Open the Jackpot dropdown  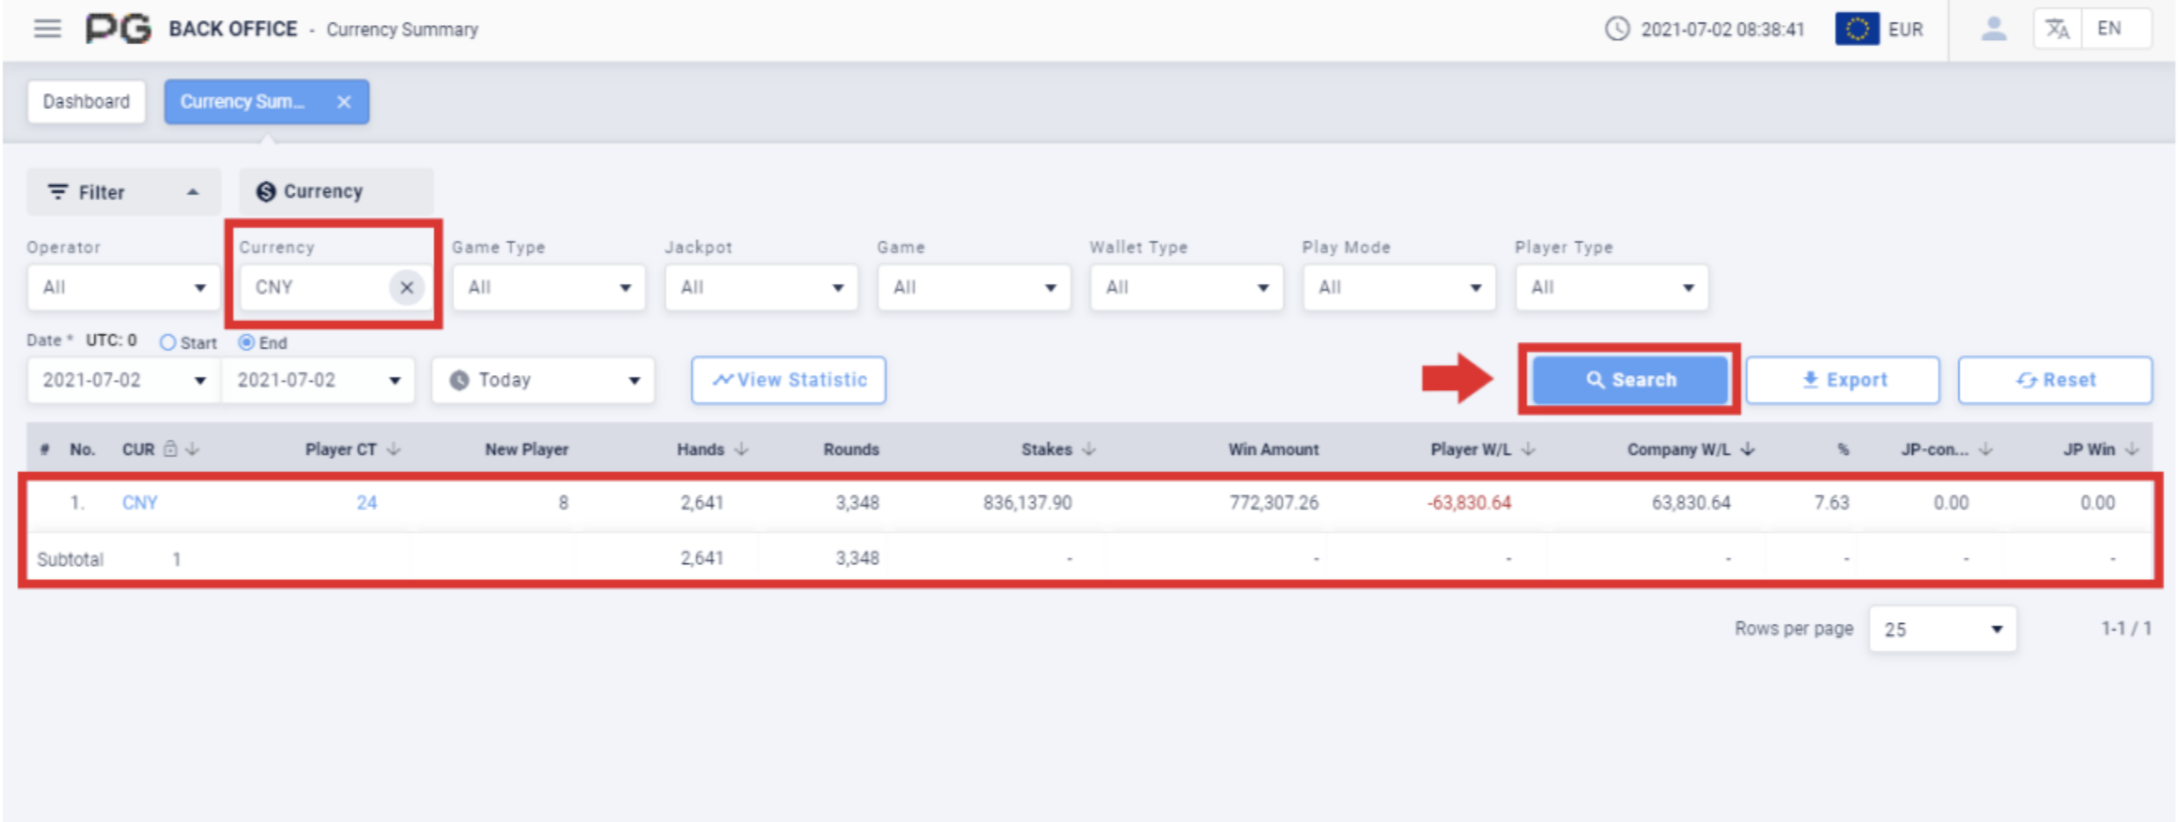point(761,288)
